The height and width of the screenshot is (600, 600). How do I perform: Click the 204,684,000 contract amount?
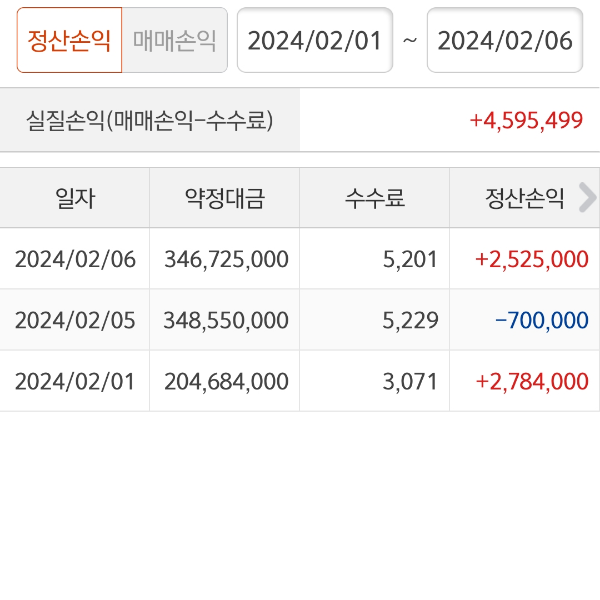coord(226,381)
